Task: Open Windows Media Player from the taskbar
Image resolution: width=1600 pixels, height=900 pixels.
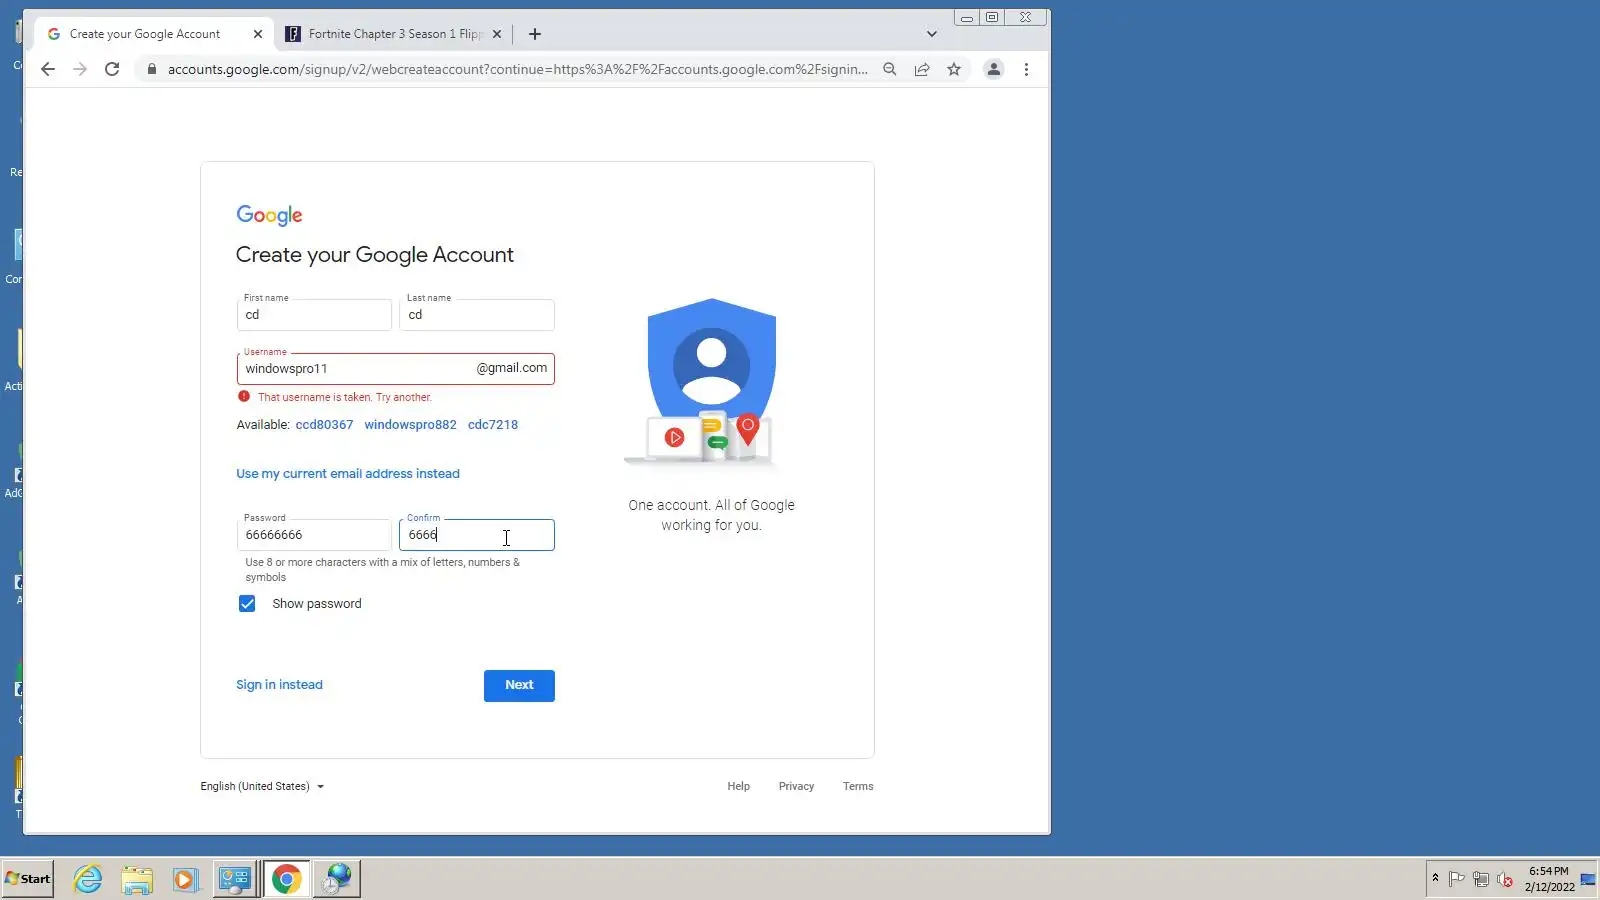Action: tap(185, 879)
